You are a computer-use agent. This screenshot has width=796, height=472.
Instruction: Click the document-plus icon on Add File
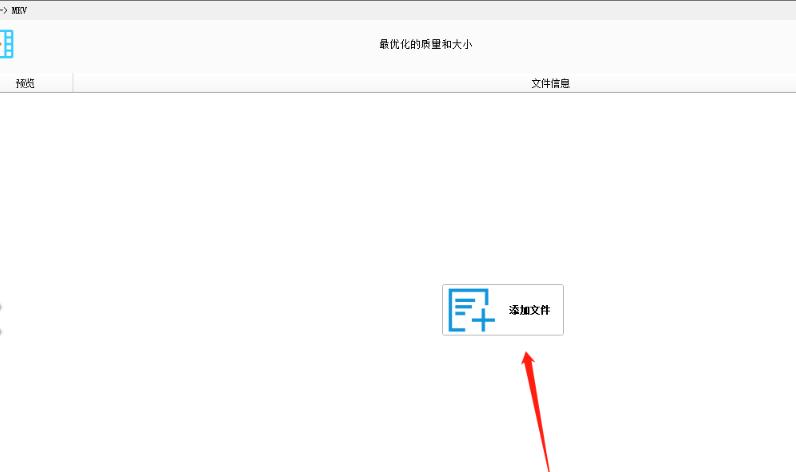click(x=472, y=310)
